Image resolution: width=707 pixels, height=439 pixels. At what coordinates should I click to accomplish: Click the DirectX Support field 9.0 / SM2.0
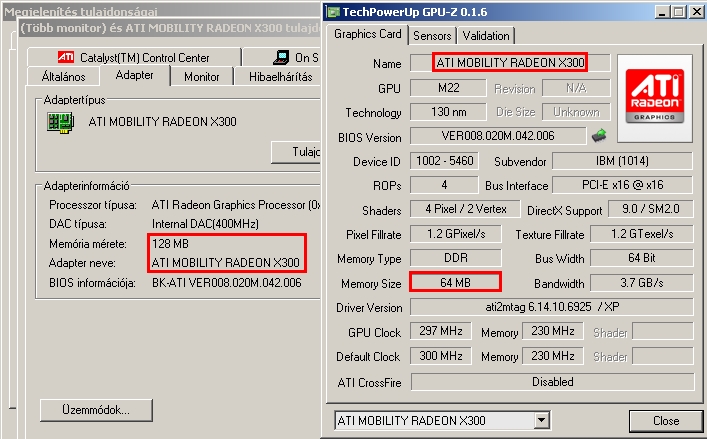point(651,209)
